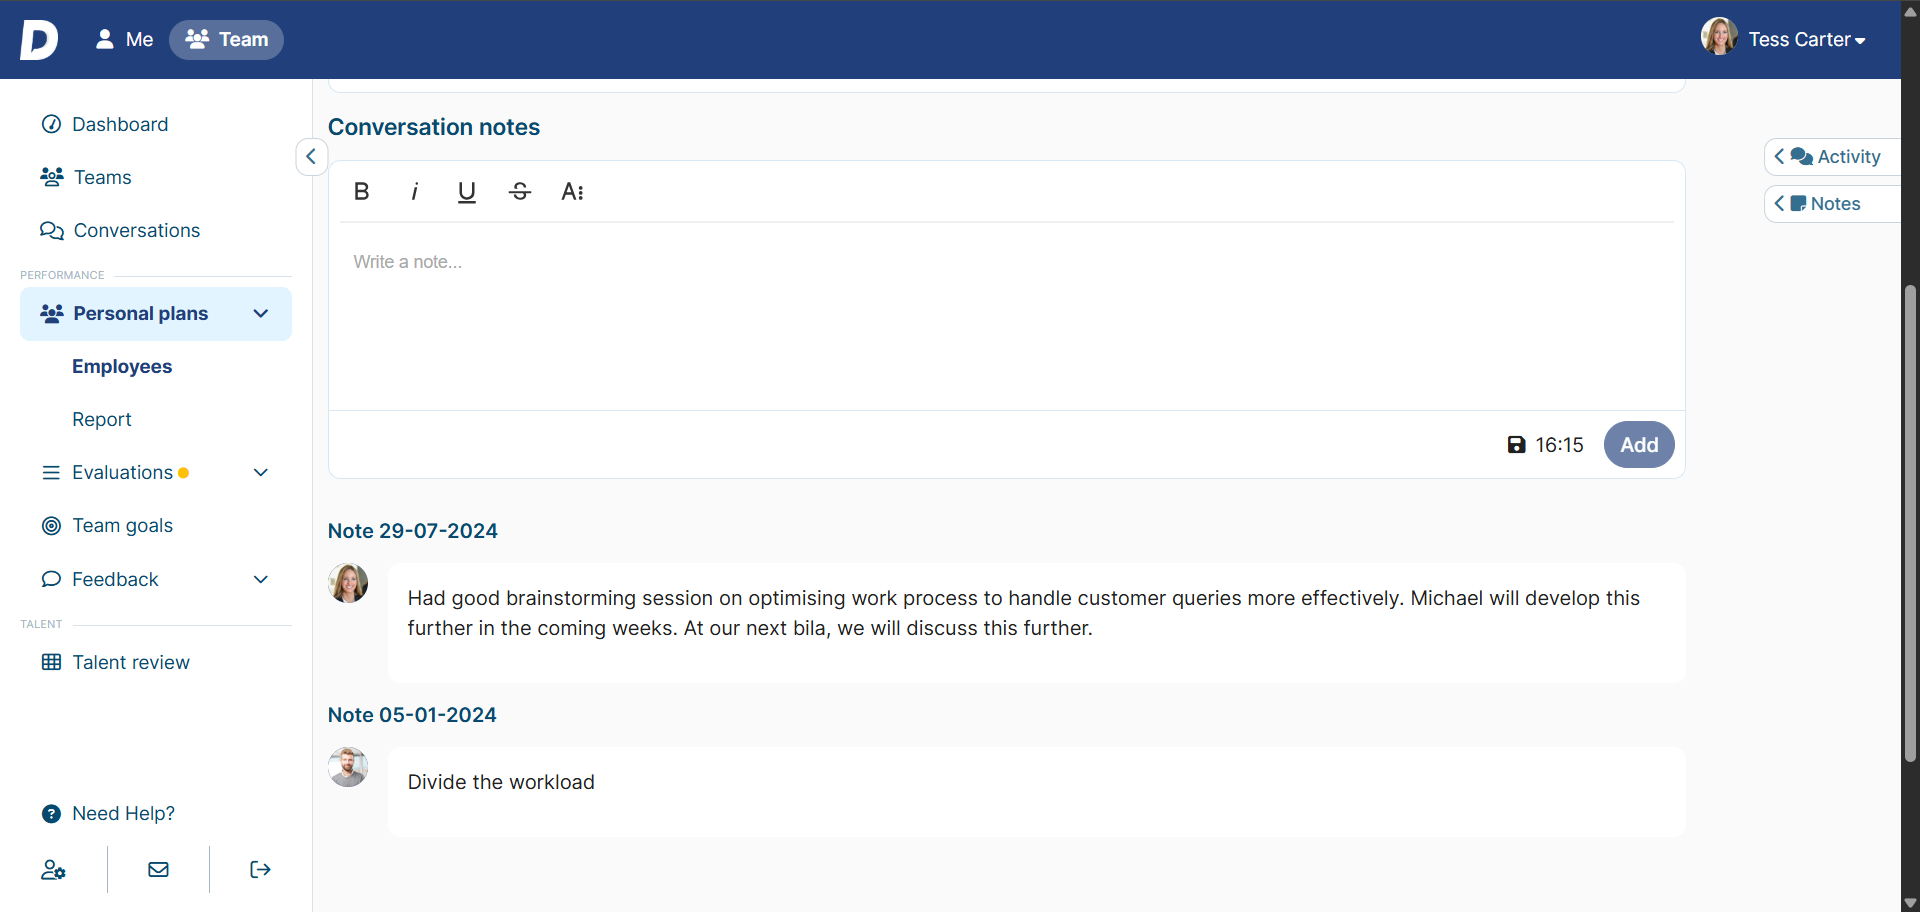This screenshot has height=912, width=1920.
Task: Toggle strikethrough formatting in note editor
Action: [519, 191]
